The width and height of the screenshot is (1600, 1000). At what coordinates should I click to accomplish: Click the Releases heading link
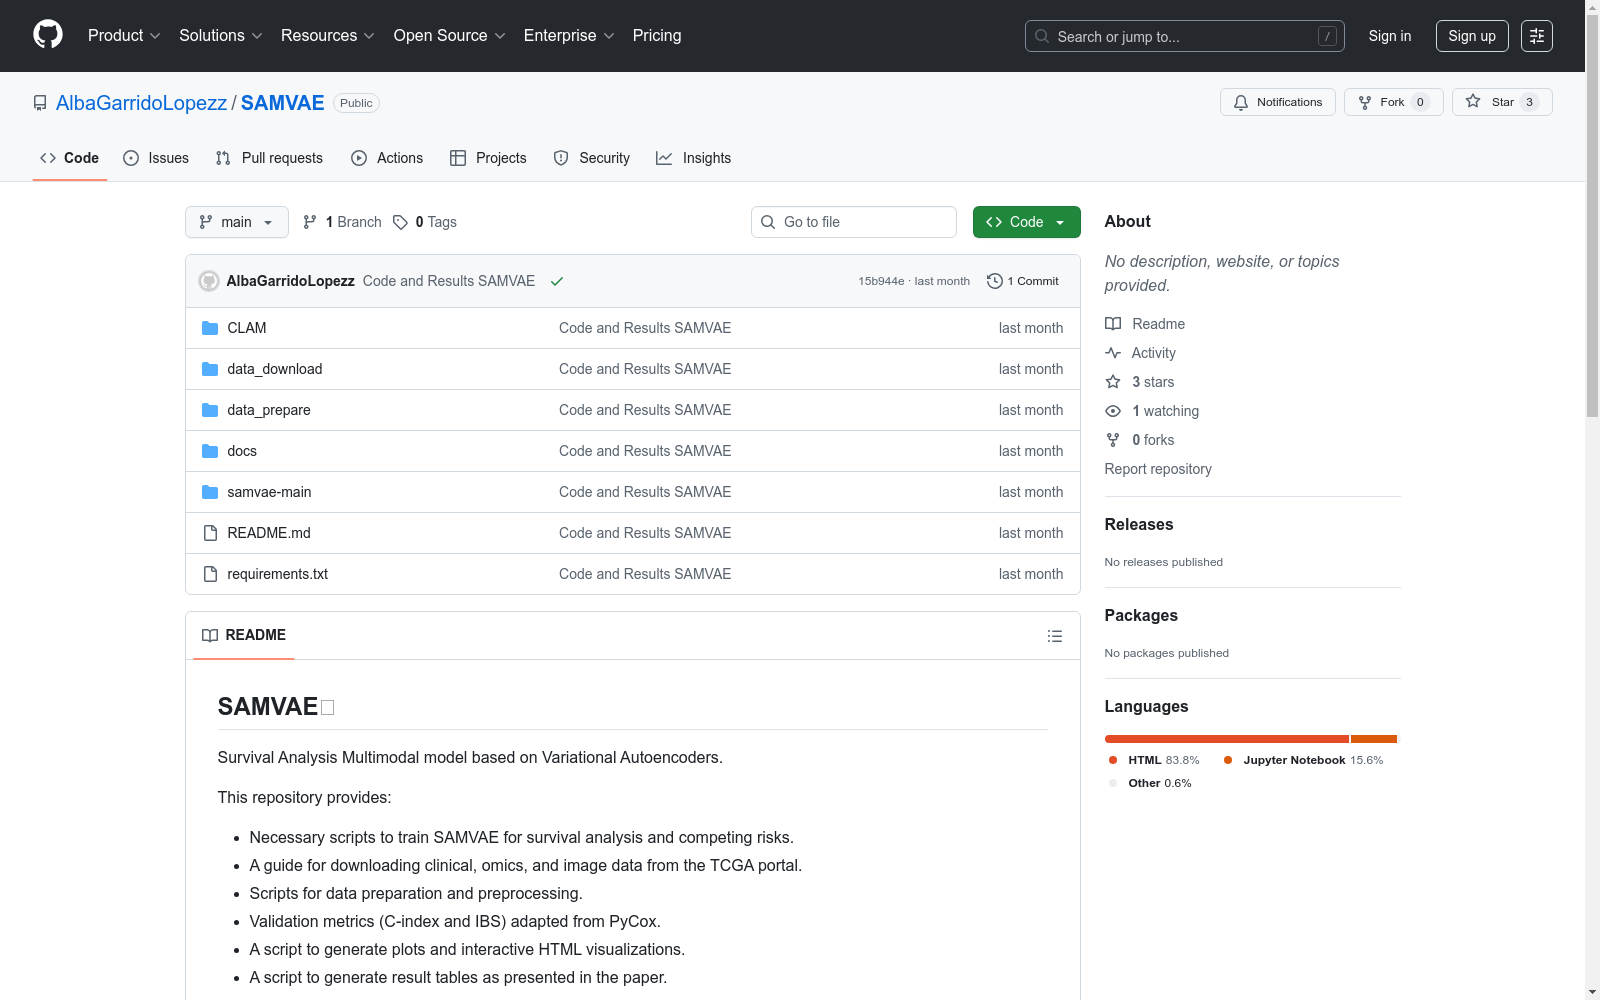(x=1139, y=524)
